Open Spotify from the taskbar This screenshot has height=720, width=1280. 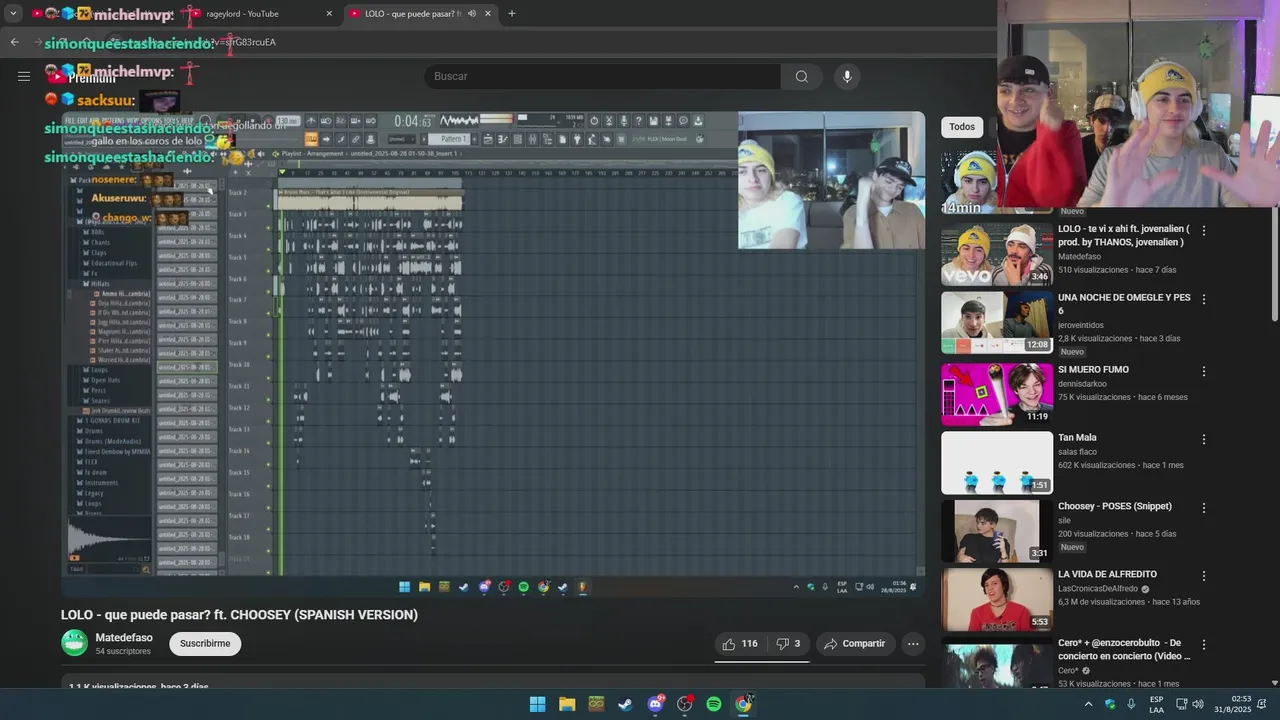714,704
